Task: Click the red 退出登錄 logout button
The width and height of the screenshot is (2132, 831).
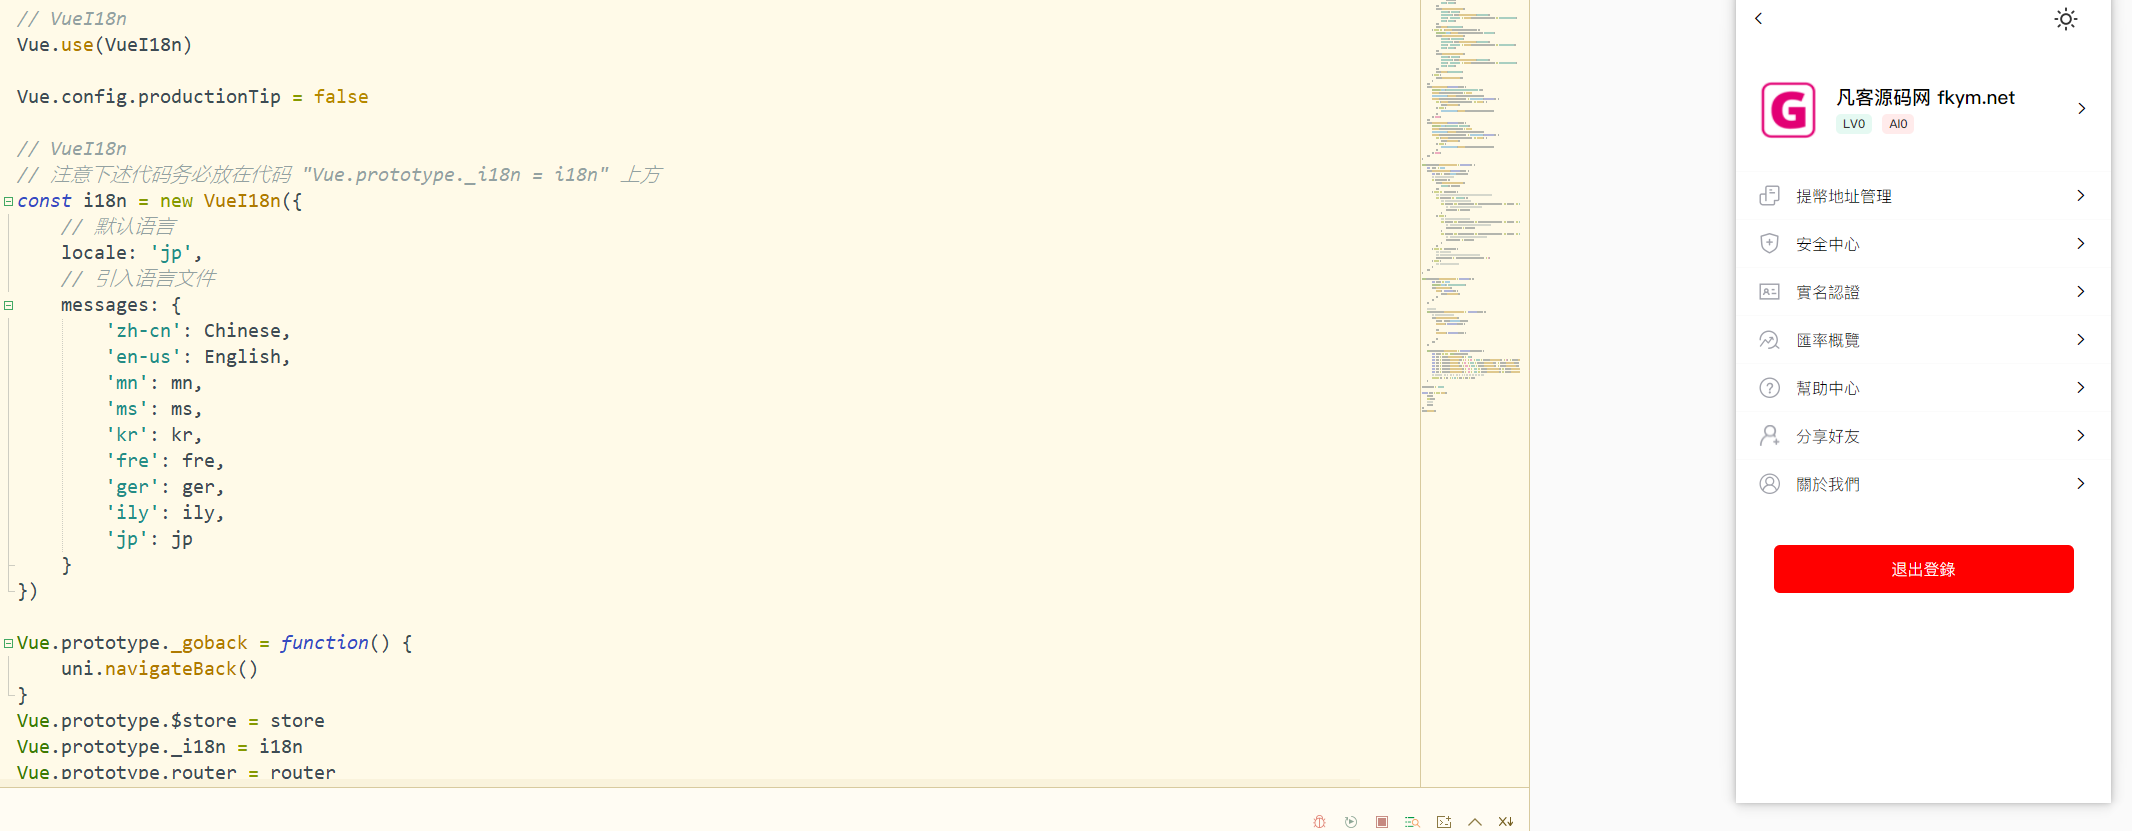Action: pos(1923,569)
